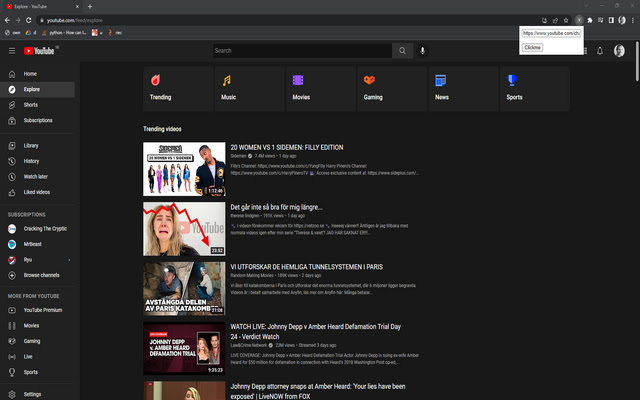Click the page vertical scrollbar

pyautogui.click(x=637, y=61)
